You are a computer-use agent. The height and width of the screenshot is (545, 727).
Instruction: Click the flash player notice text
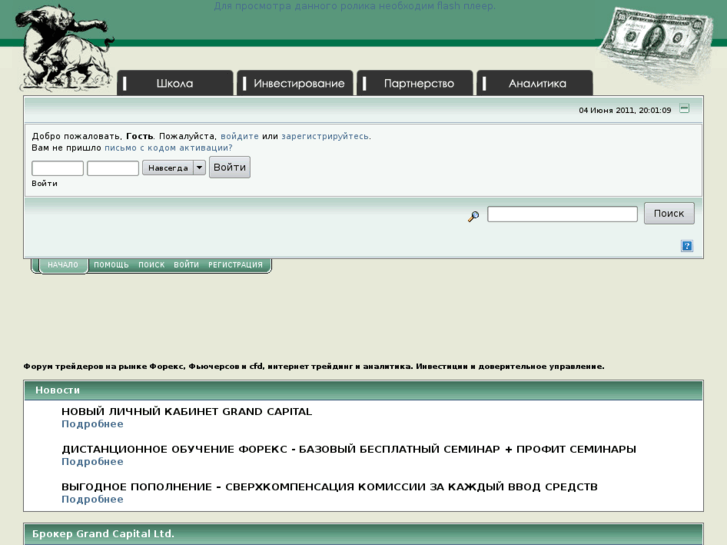355,6
